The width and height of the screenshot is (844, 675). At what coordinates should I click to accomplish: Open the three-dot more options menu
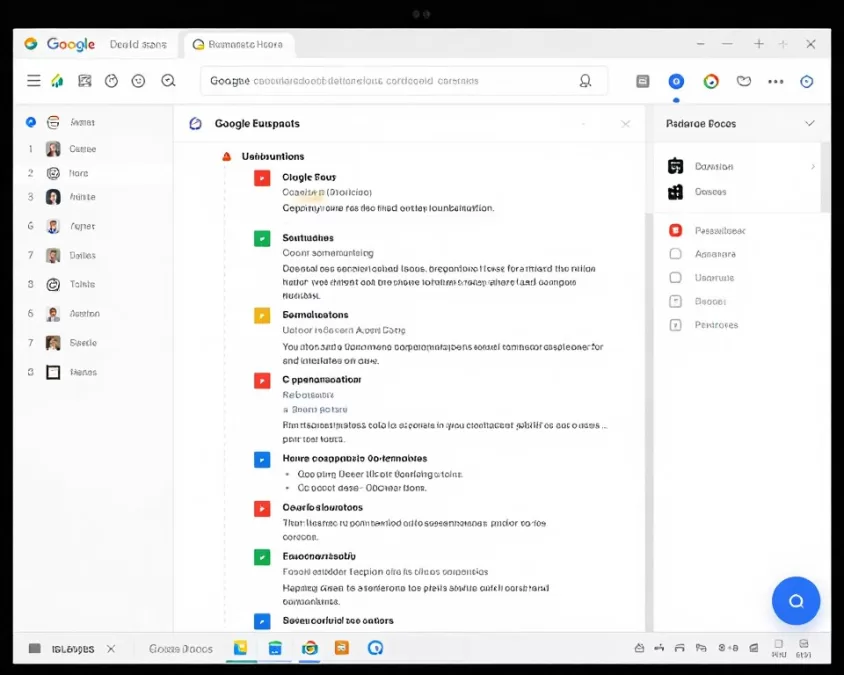tap(776, 81)
